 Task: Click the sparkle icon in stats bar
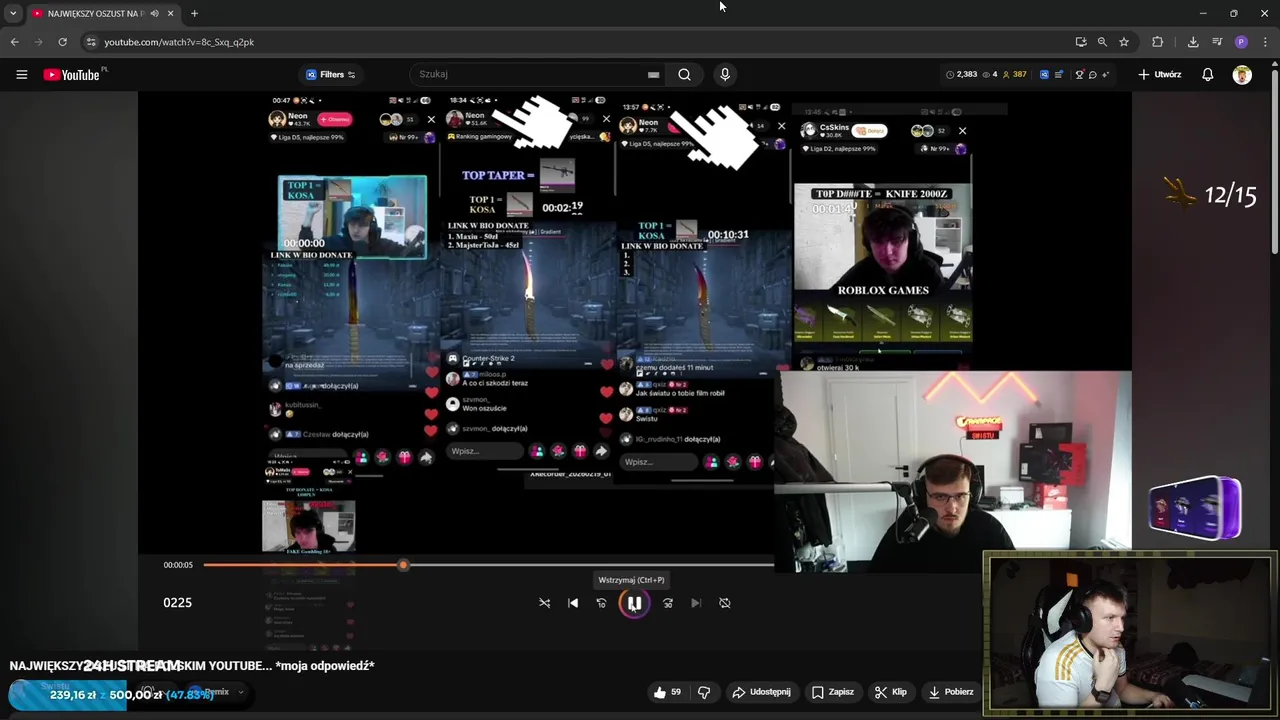click(1108, 74)
